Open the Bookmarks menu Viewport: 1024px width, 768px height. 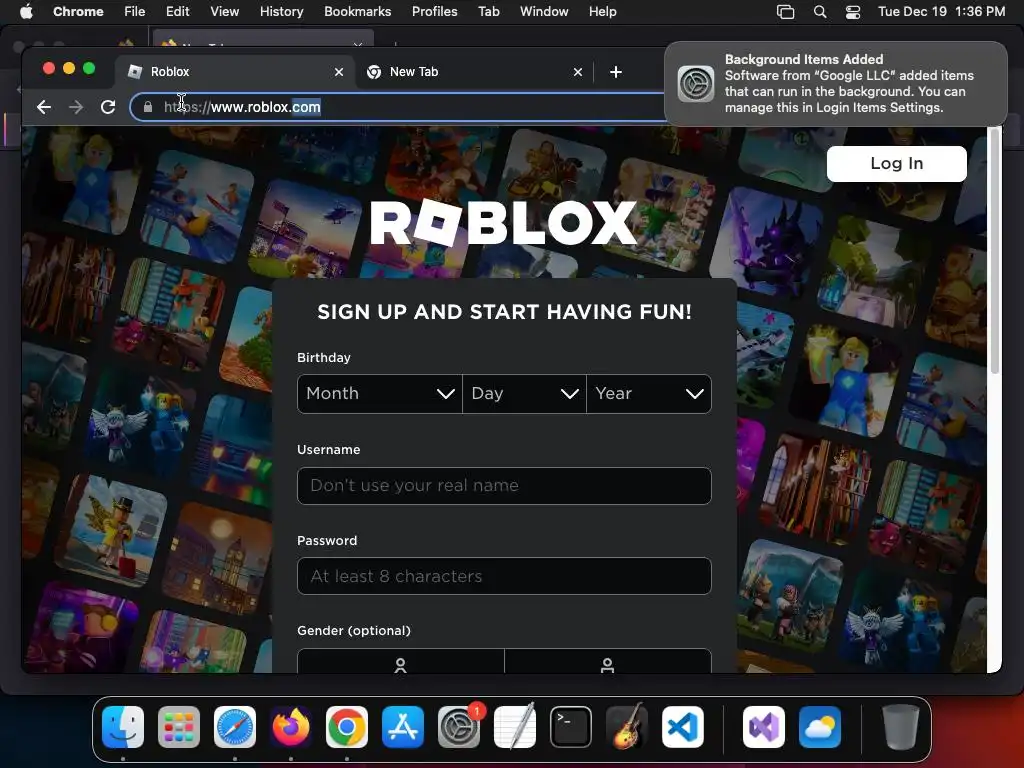pos(357,12)
